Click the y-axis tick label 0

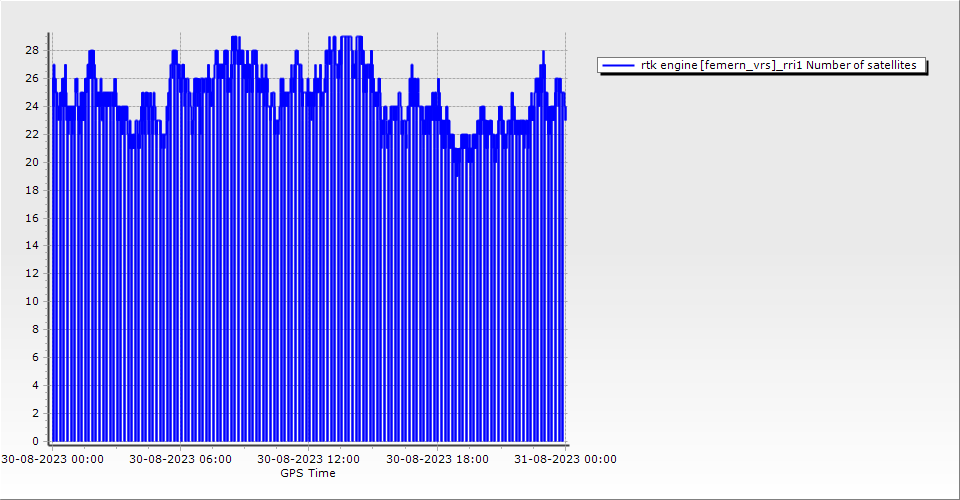pyautogui.click(x=35, y=441)
